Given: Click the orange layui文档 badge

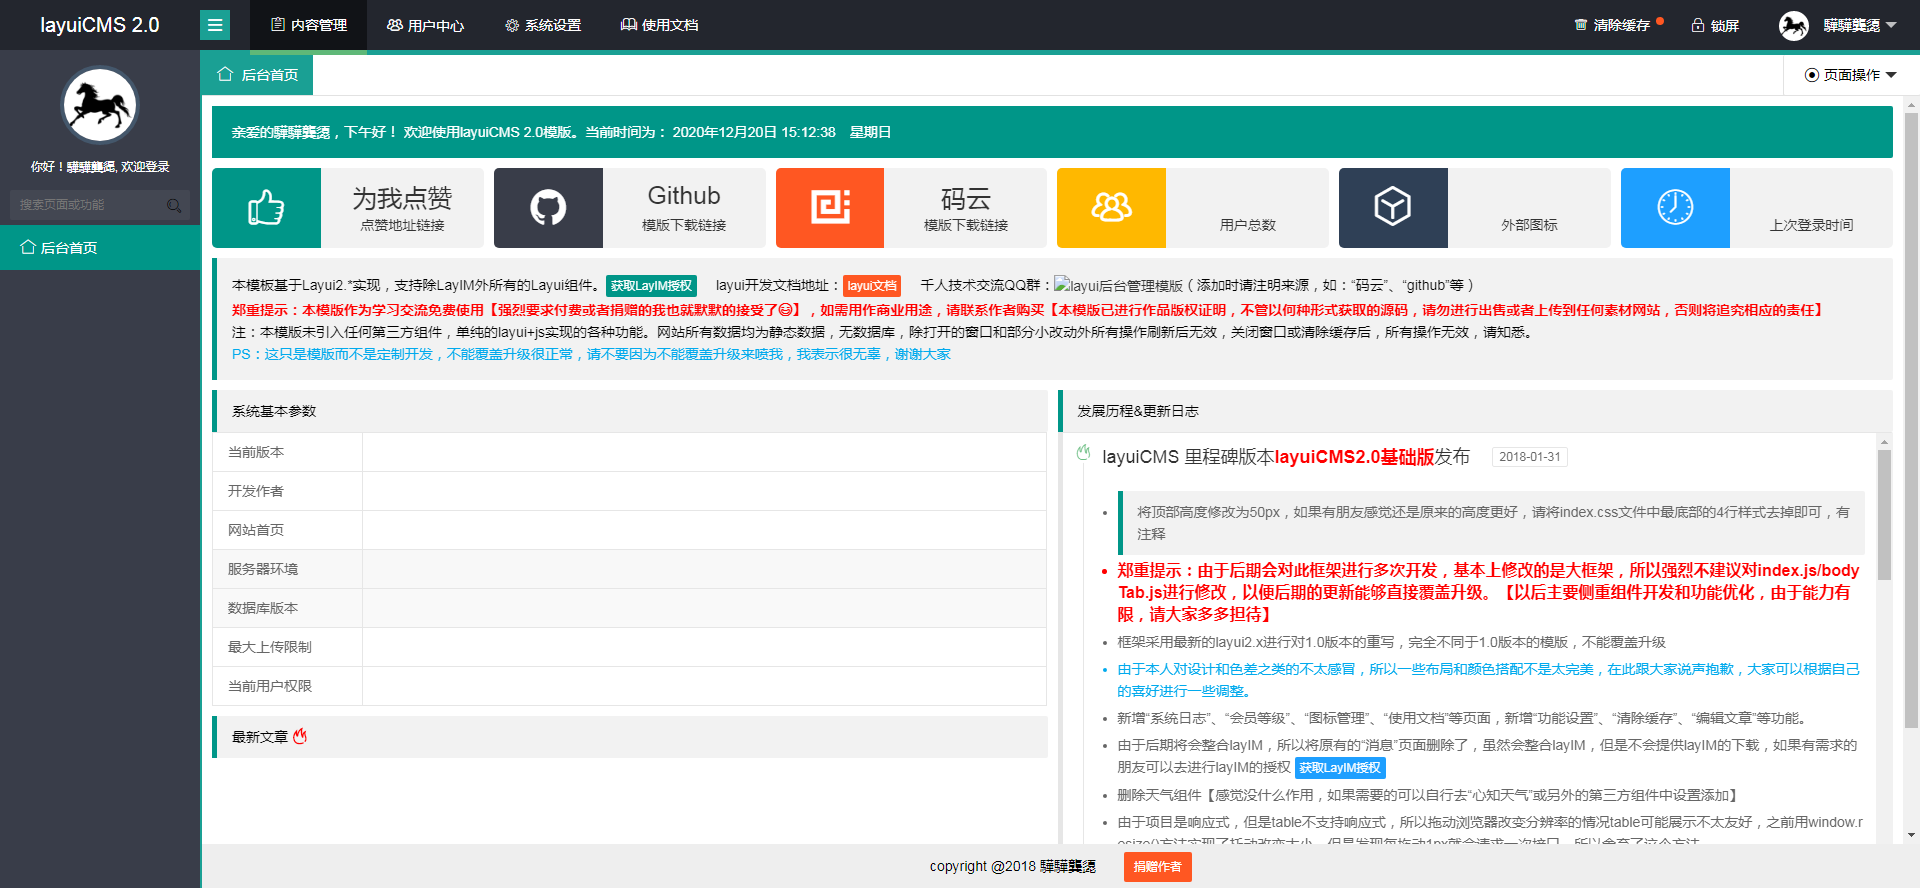Looking at the screenshot, I should (x=872, y=286).
